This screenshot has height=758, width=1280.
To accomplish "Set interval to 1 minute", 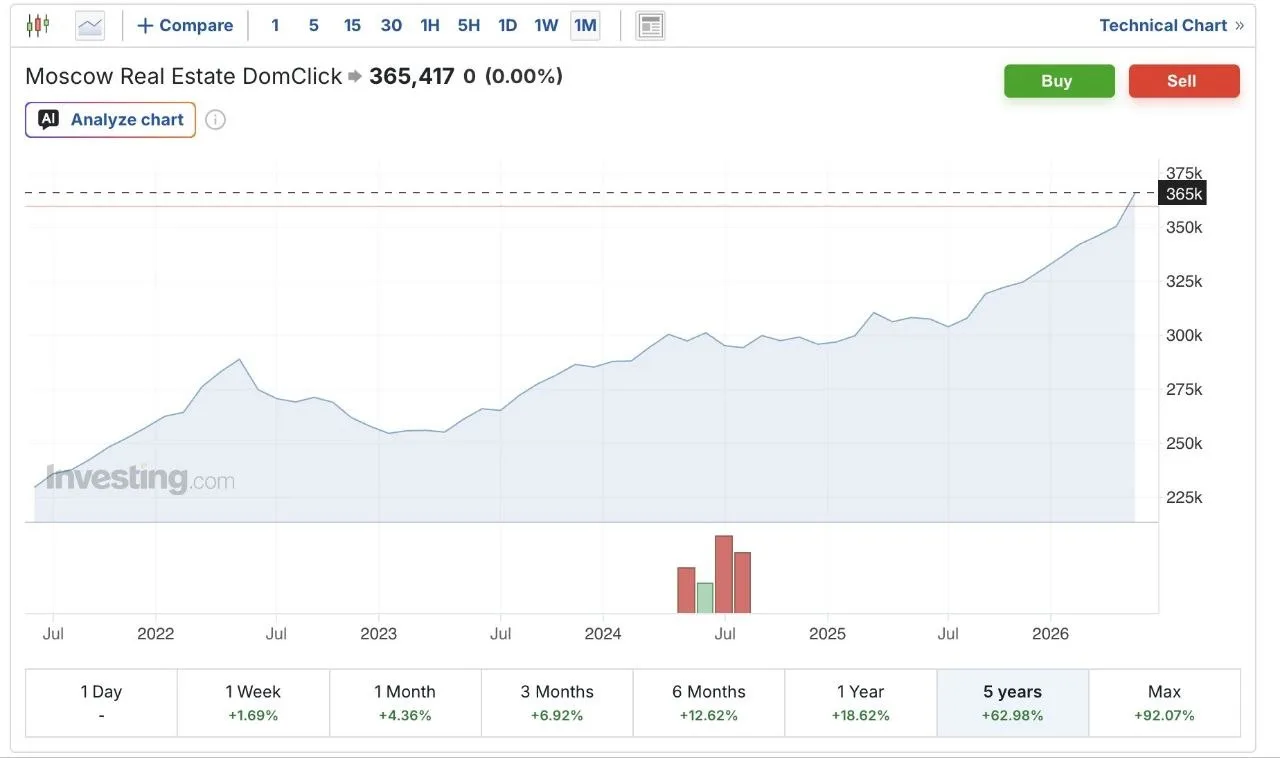I will [275, 25].
